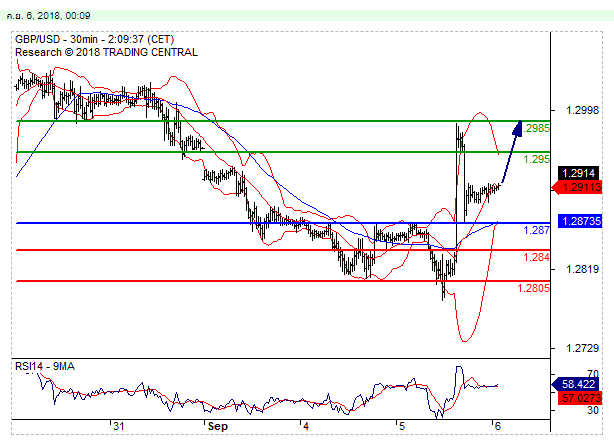Click the black 1.2914 price tag
Image resolution: width=614 pixels, height=441 pixels.
coord(580,173)
